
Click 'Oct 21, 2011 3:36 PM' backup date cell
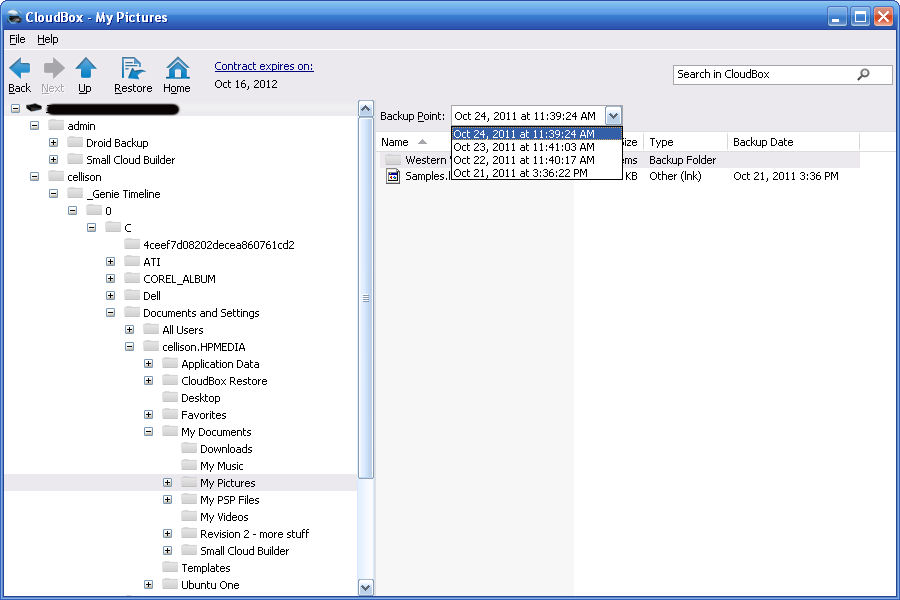[x=786, y=176]
